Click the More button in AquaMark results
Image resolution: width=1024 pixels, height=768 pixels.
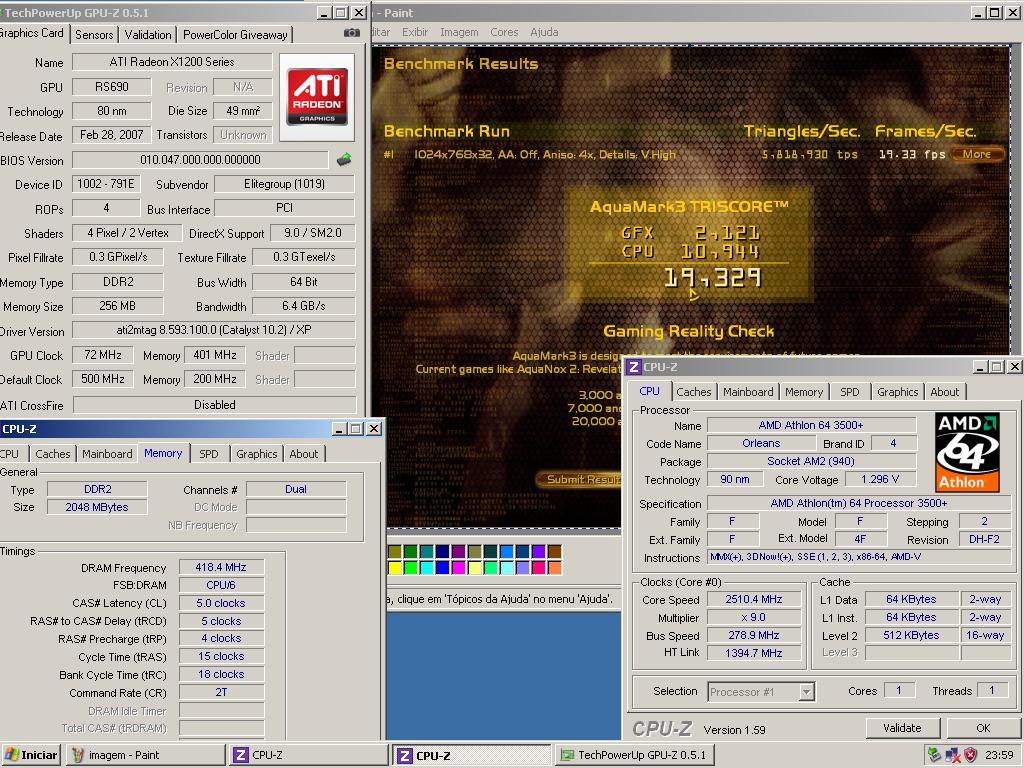(x=977, y=154)
